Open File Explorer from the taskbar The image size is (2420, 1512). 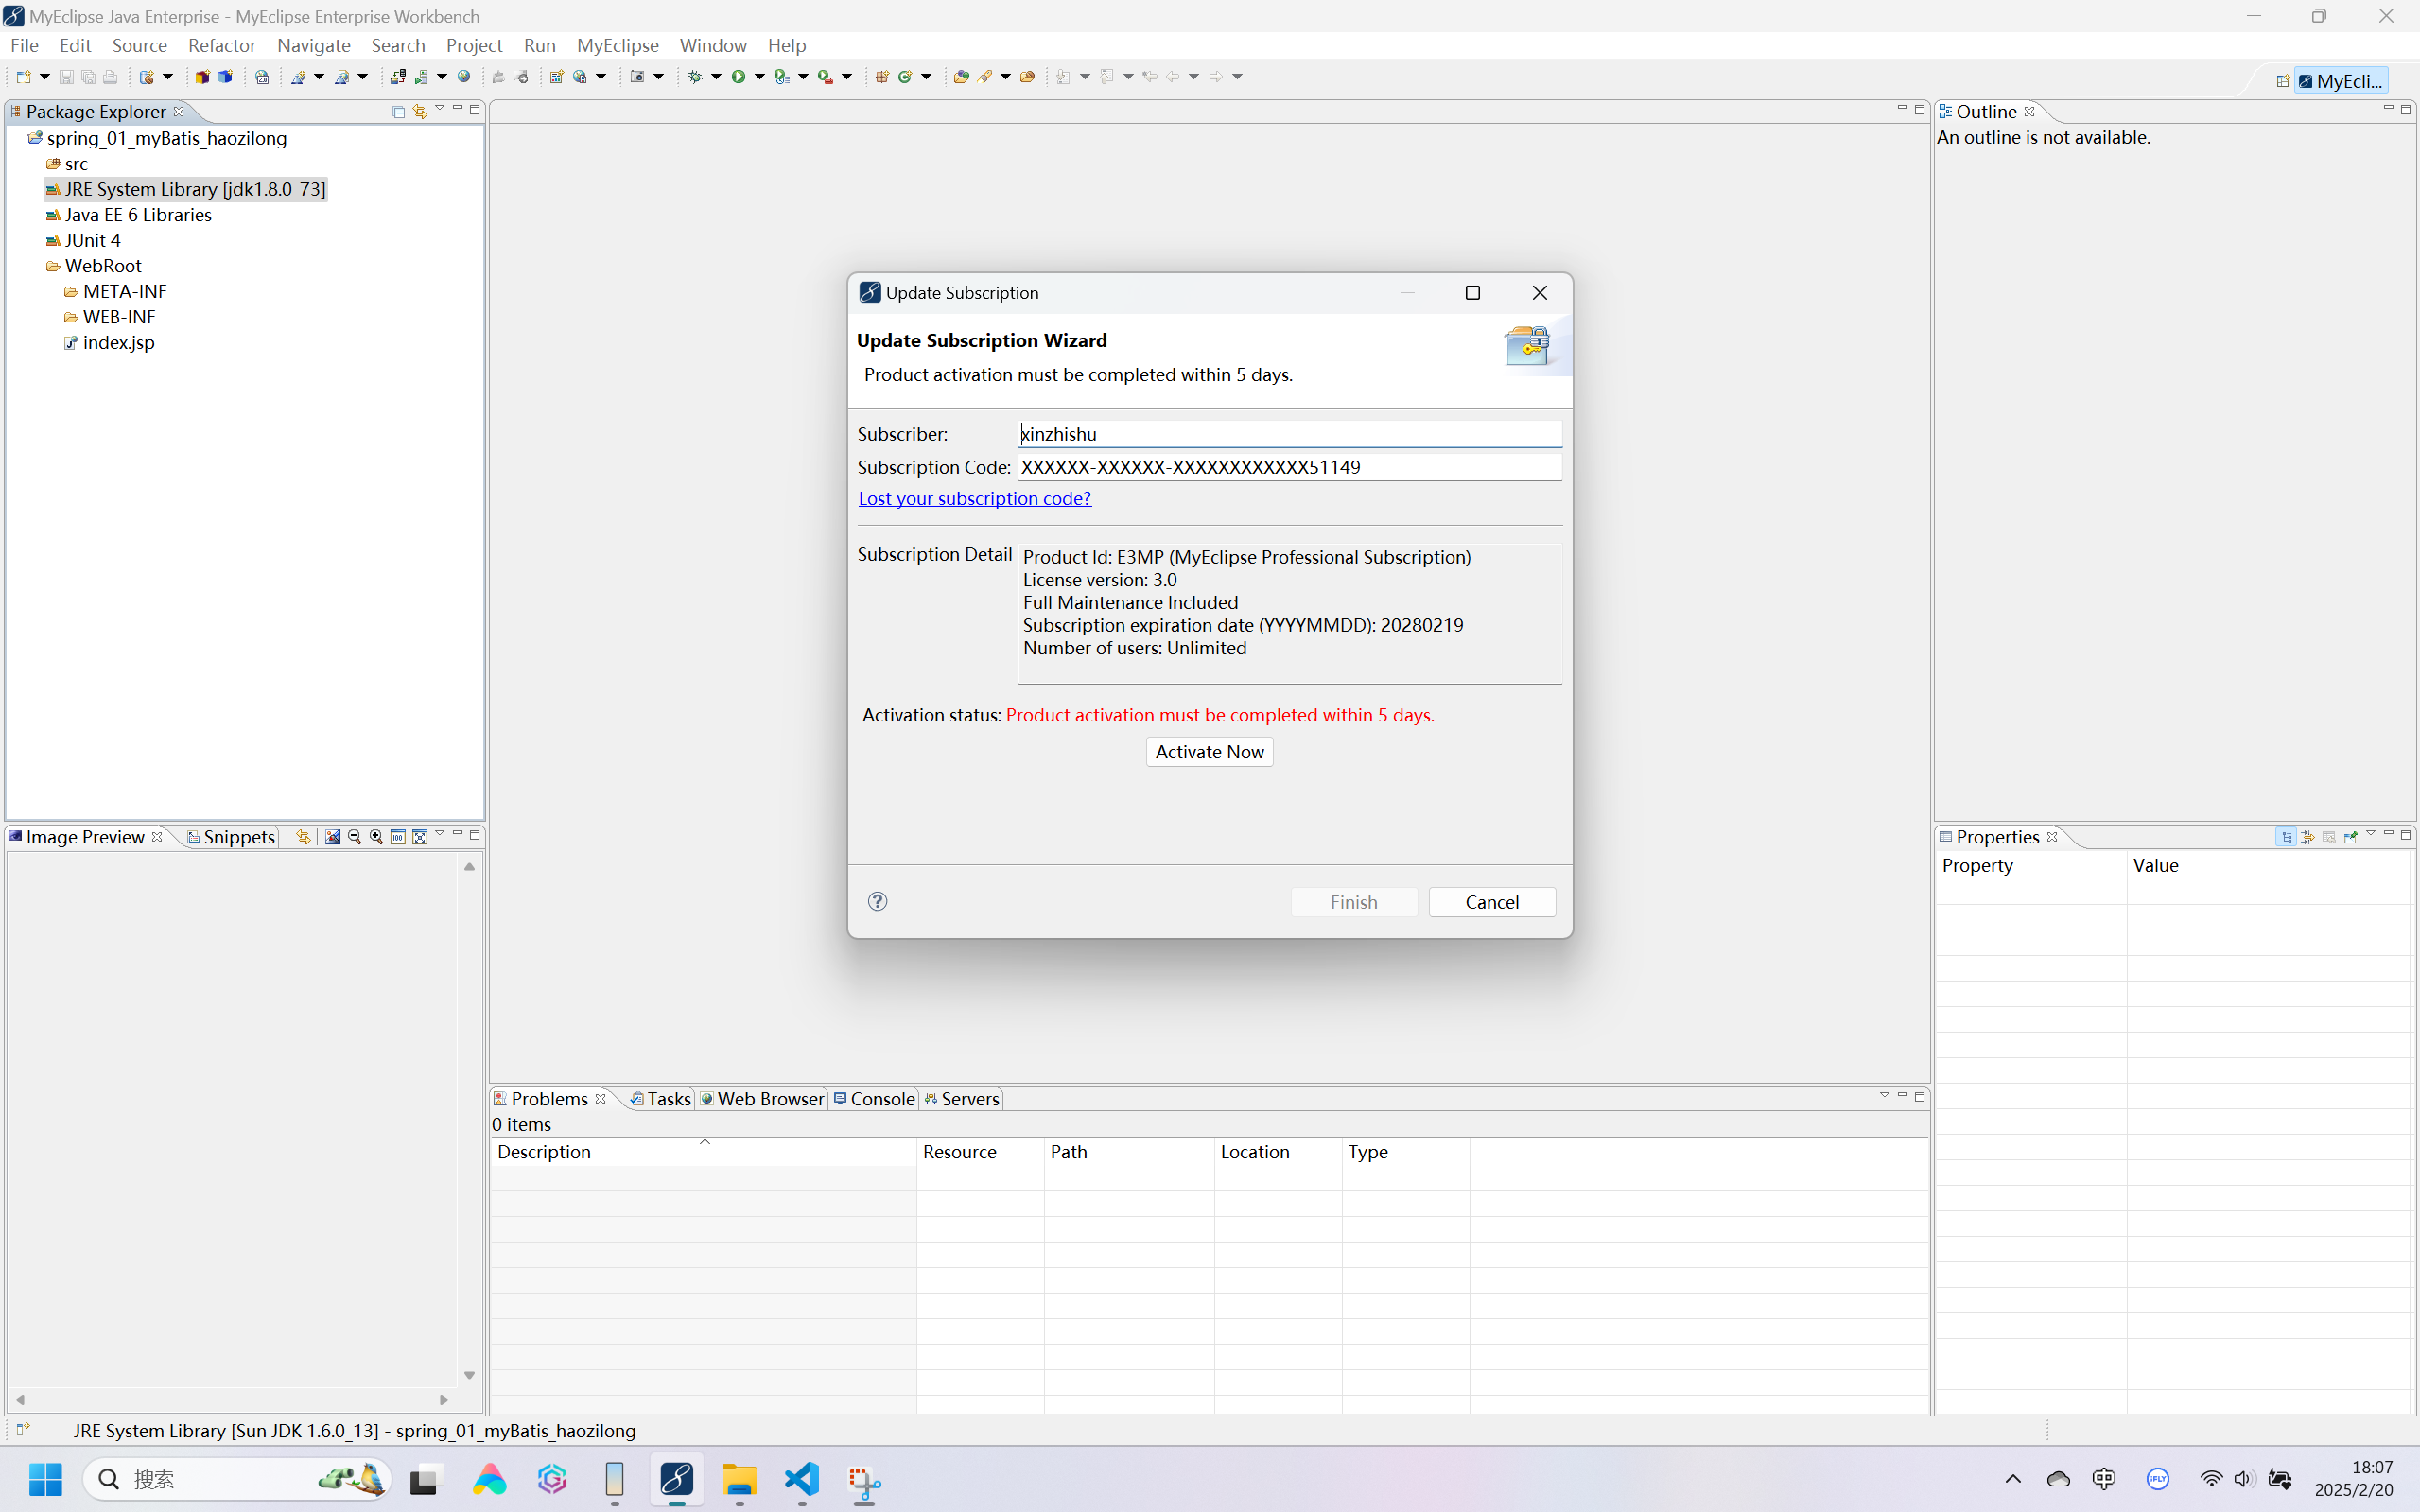click(x=740, y=1479)
